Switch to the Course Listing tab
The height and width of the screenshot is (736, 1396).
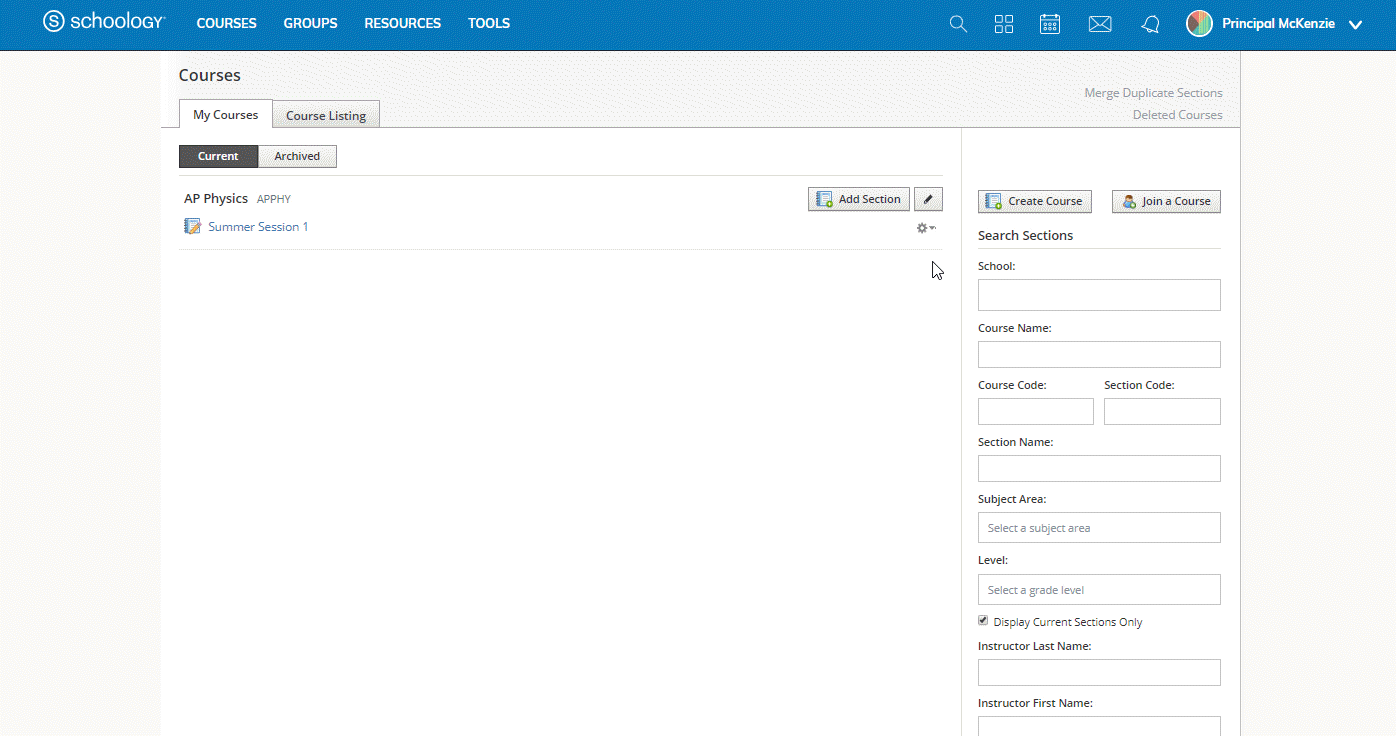[326, 114]
